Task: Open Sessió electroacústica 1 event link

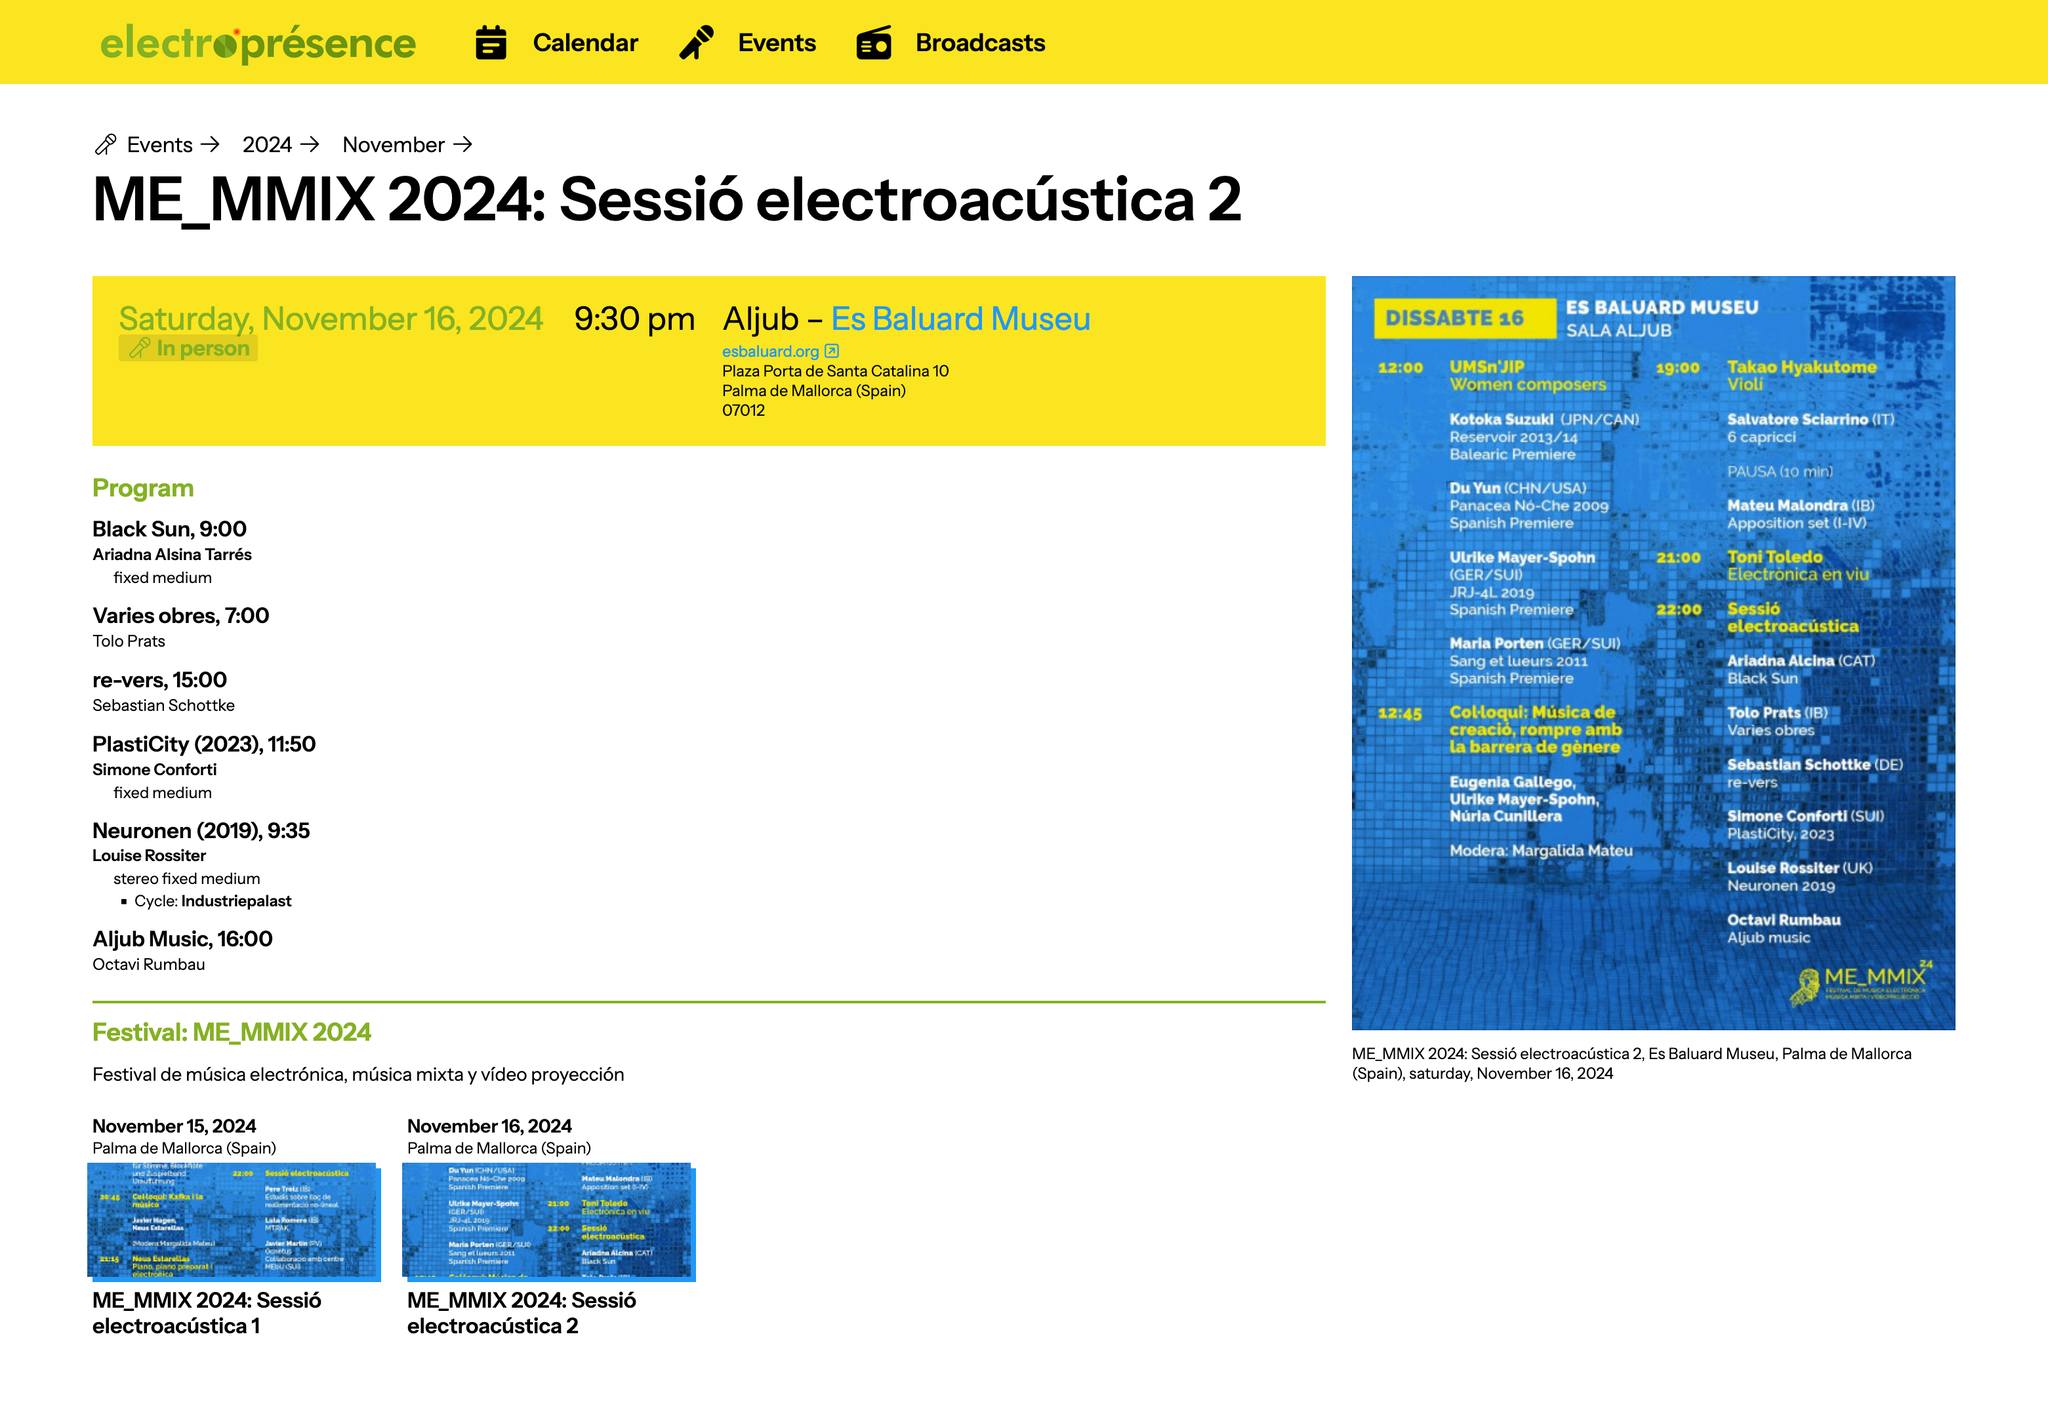Action: coord(207,1313)
